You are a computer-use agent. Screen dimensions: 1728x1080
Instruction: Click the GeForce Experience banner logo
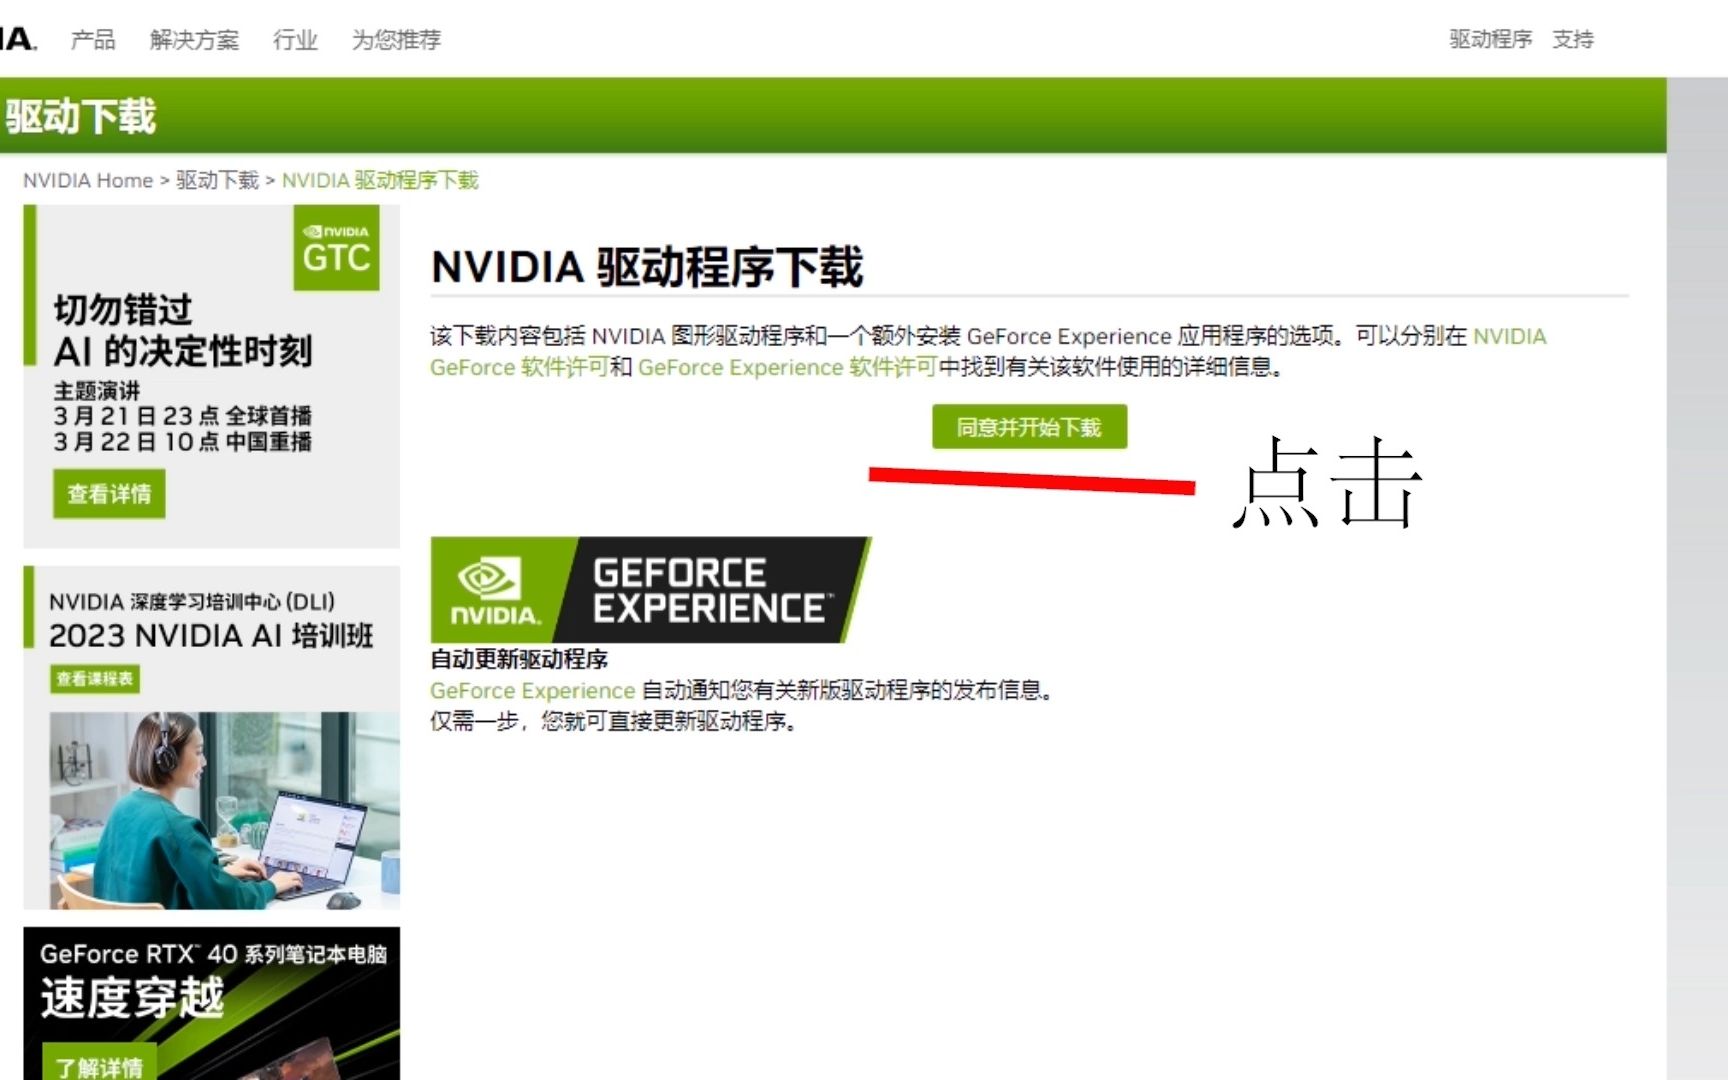[650, 590]
